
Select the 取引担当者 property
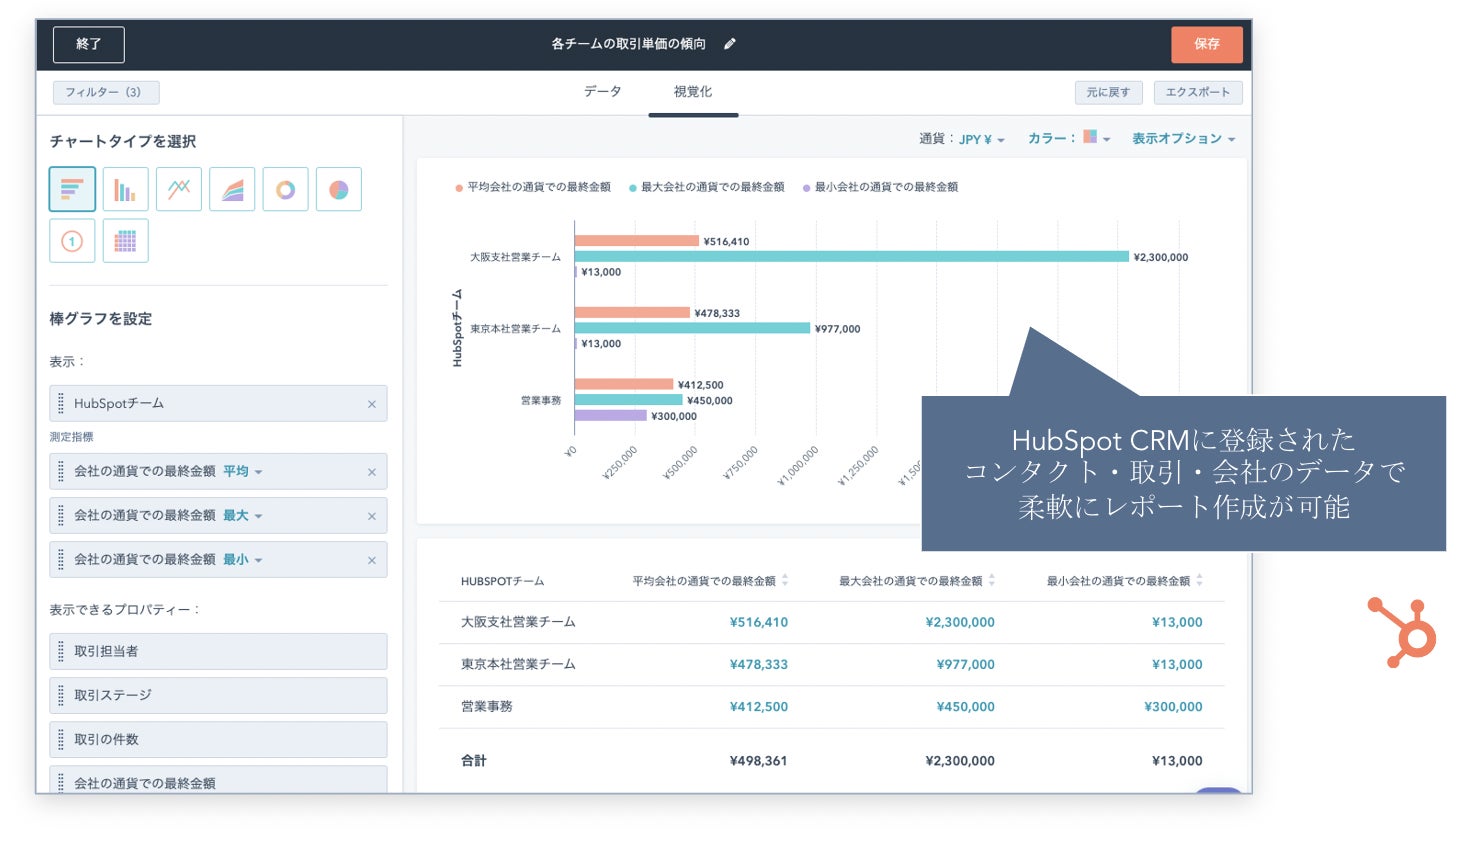218,651
